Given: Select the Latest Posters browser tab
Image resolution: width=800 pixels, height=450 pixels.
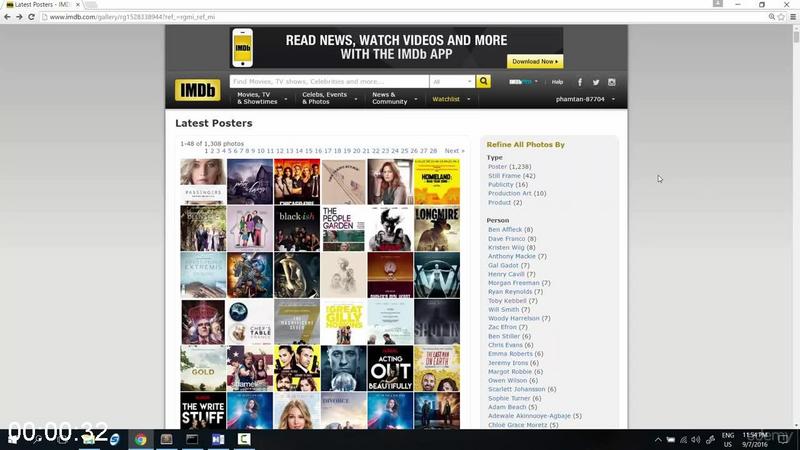Looking at the screenshot, I should pyautogui.click(x=42, y=5).
